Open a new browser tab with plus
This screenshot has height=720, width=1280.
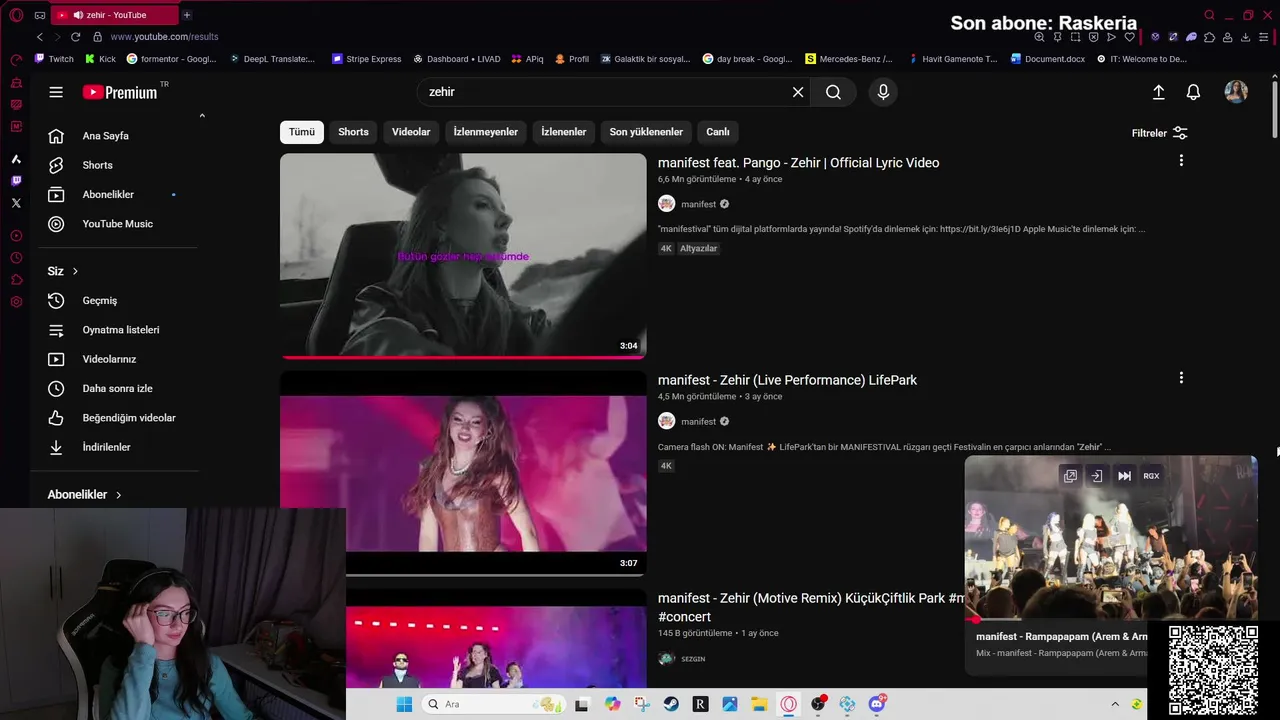pos(187,15)
